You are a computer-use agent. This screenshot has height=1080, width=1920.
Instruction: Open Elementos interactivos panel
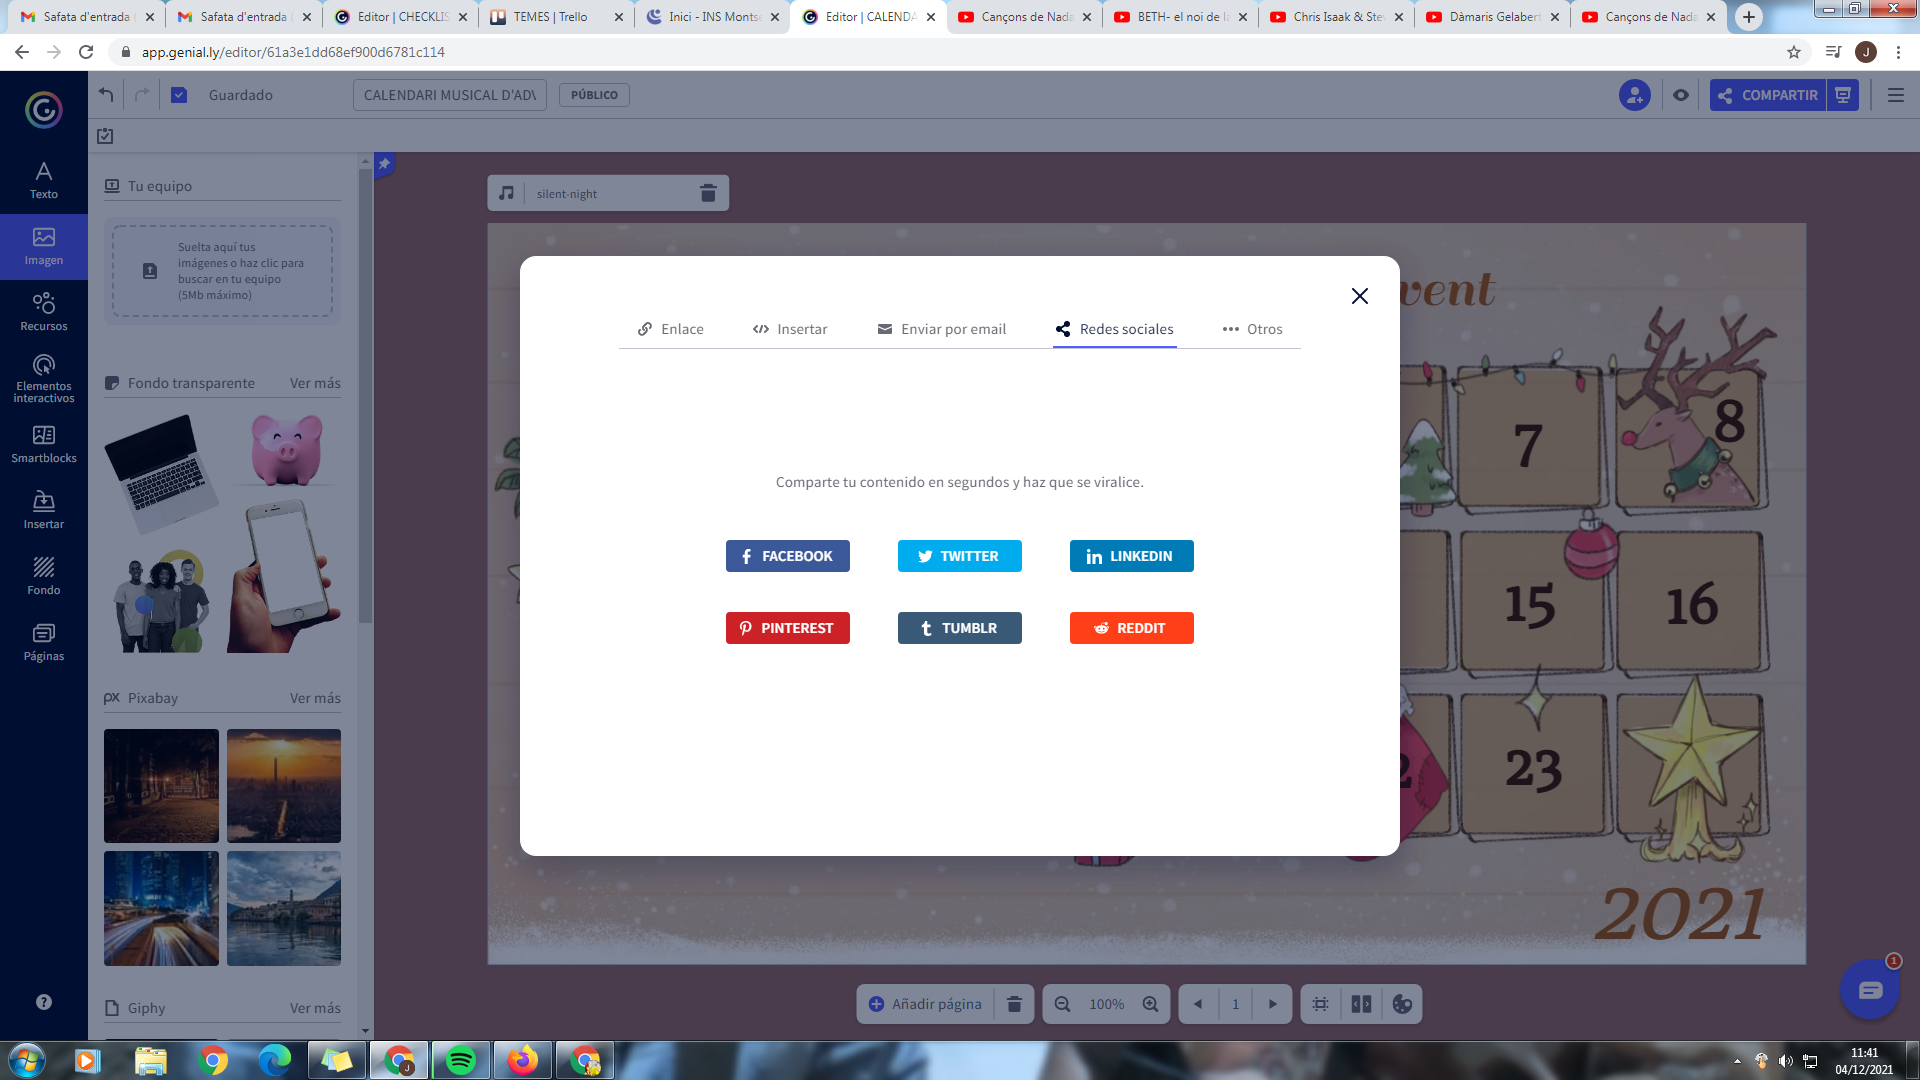pyautogui.click(x=44, y=378)
